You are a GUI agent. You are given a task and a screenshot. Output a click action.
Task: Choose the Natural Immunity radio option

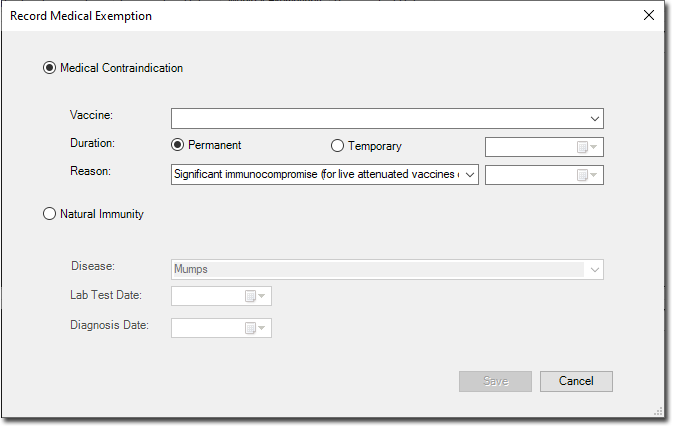[x=49, y=214]
